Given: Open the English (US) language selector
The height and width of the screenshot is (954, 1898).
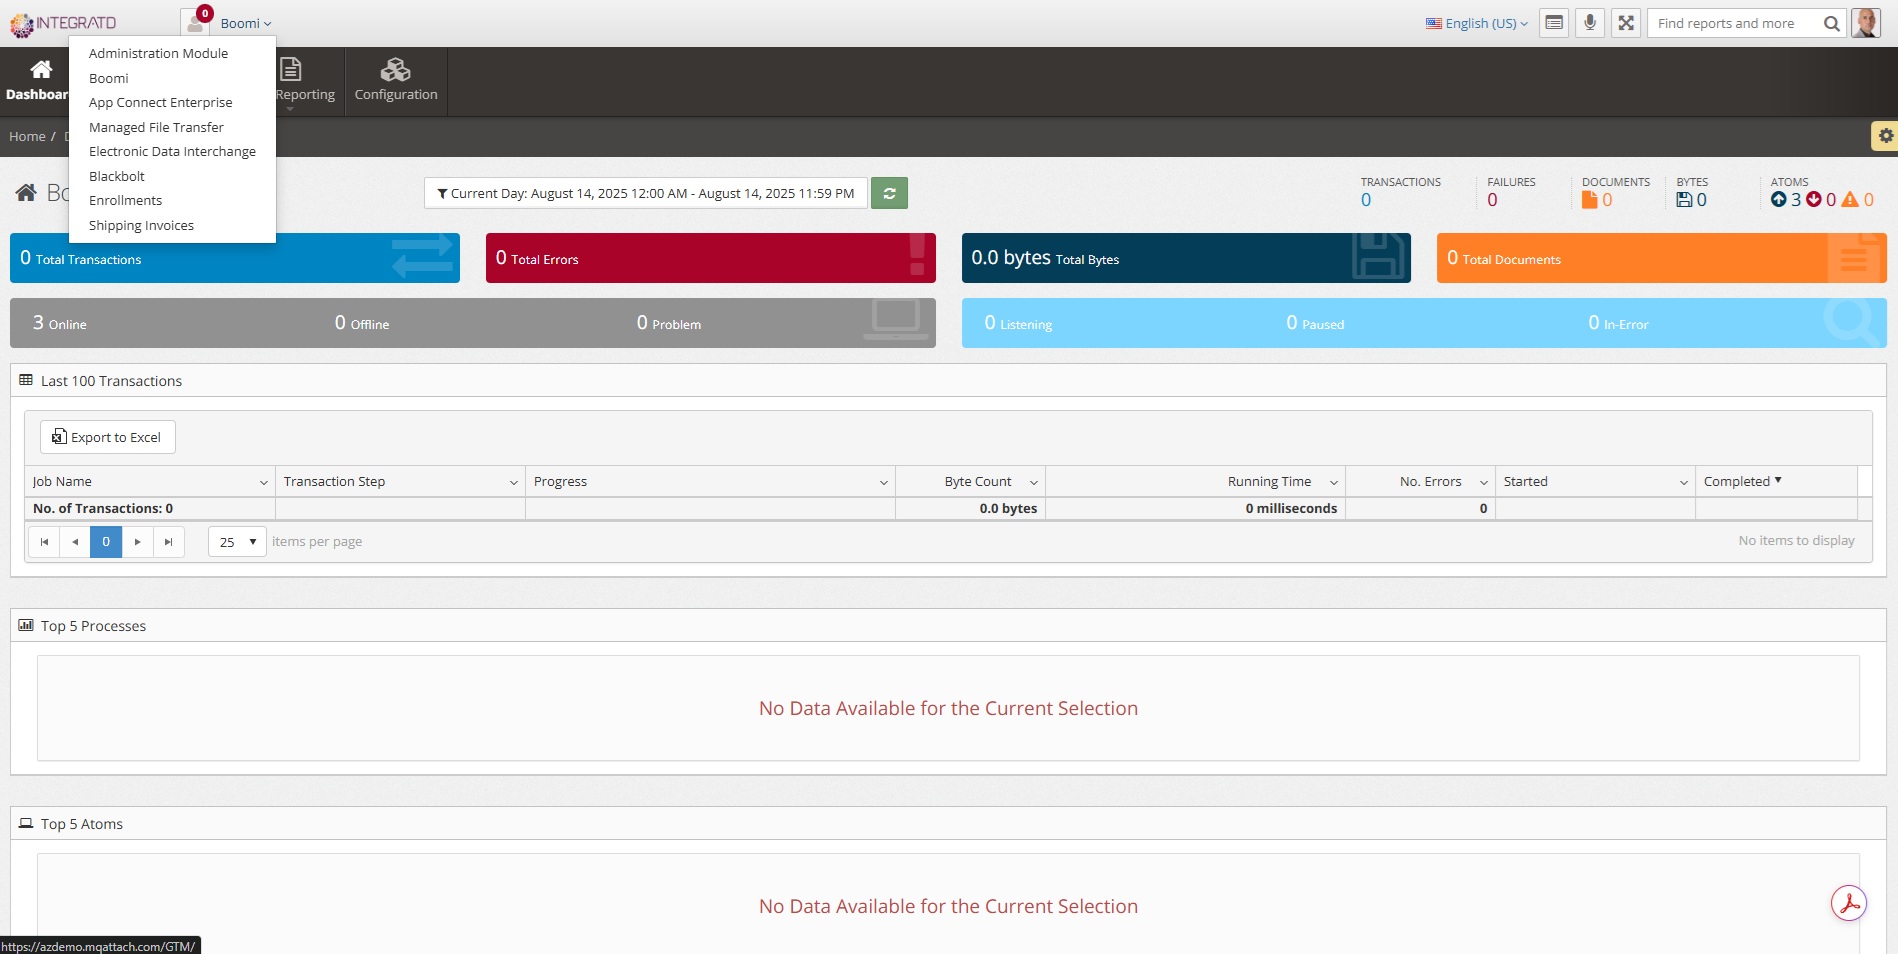Looking at the screenshot, I should (x=1475, y=23).
